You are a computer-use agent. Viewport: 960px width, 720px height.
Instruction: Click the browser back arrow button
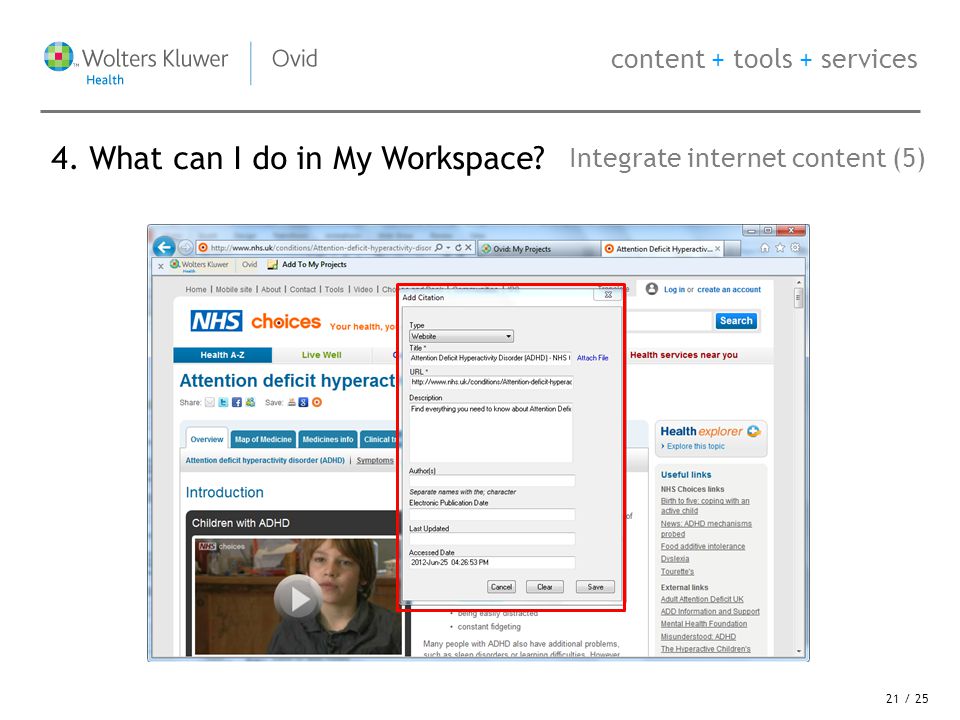[164, 247]
